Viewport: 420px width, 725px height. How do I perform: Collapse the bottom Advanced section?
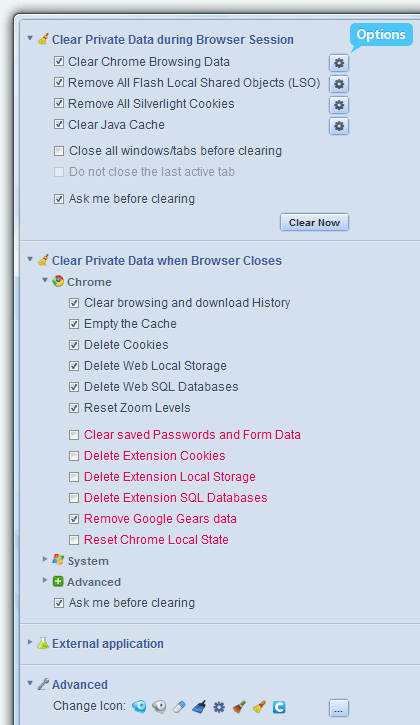(30, 682)
